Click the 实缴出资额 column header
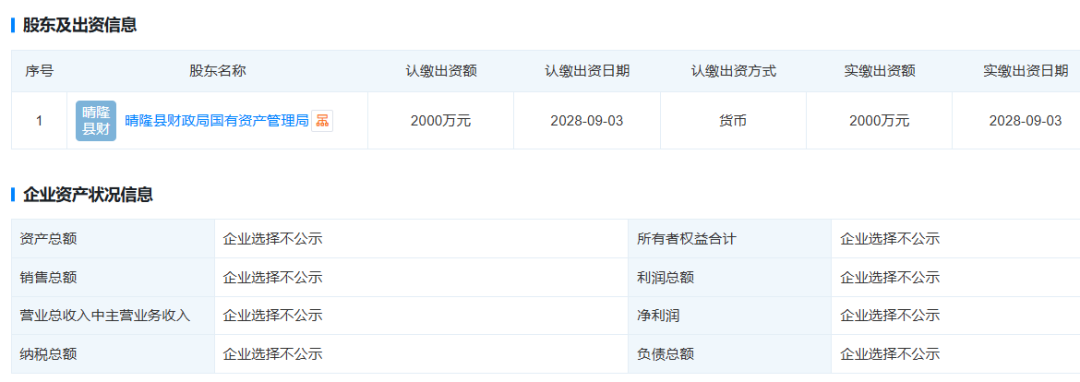 pos(880,71)
